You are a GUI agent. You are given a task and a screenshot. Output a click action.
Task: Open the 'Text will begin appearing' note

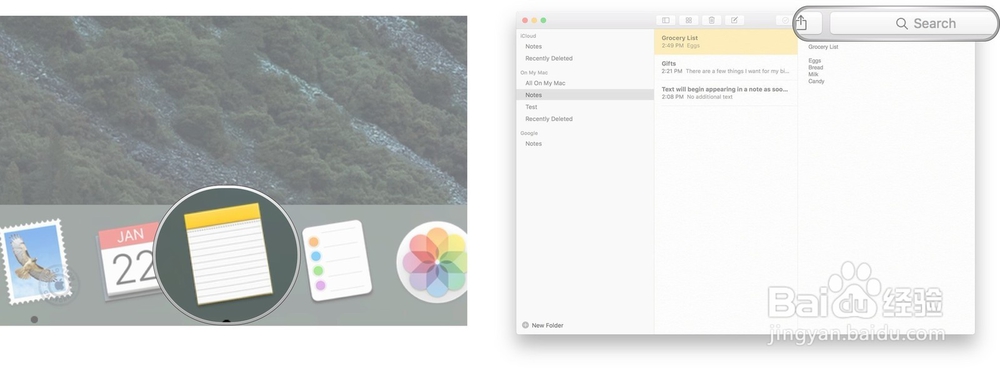point(726,93)
